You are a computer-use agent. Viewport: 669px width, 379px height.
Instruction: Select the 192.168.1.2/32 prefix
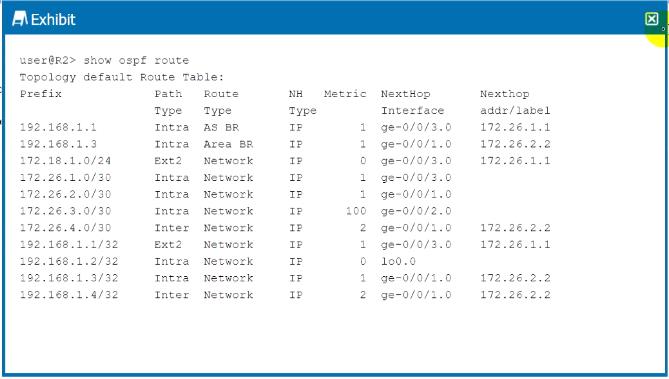(x=69, y=261)
